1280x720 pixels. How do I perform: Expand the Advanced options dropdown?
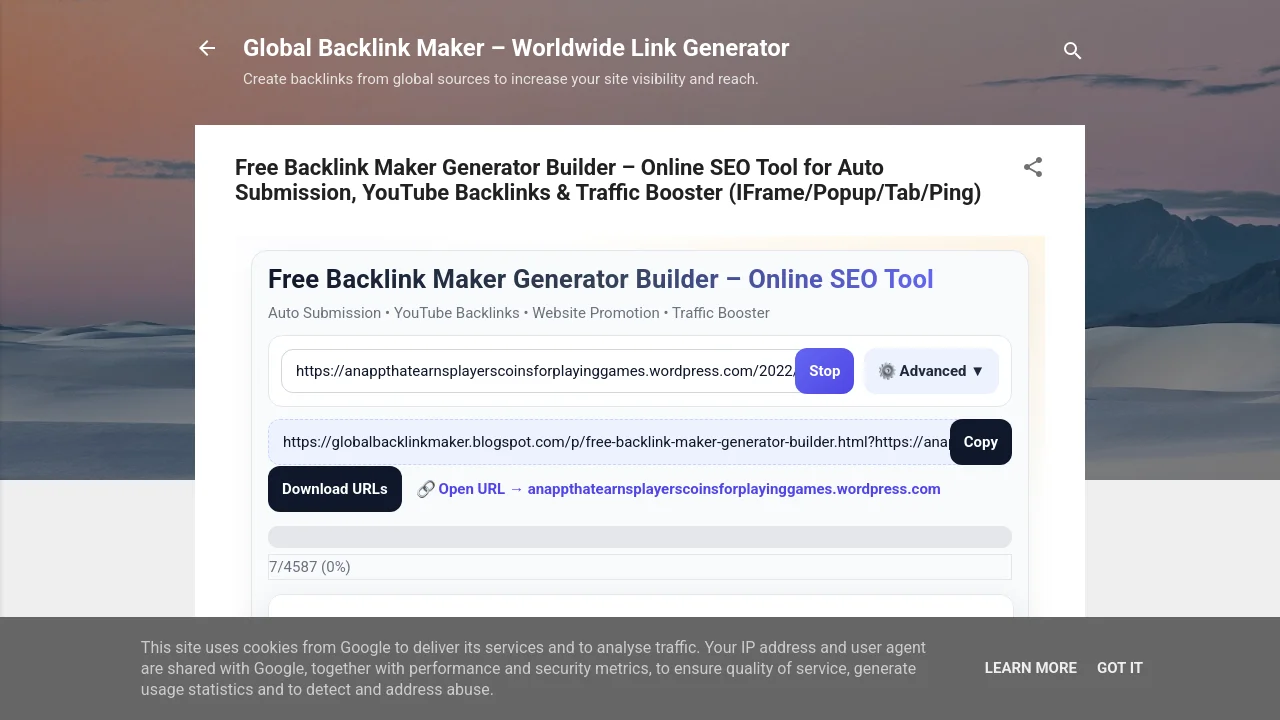[x=931, y=371]
